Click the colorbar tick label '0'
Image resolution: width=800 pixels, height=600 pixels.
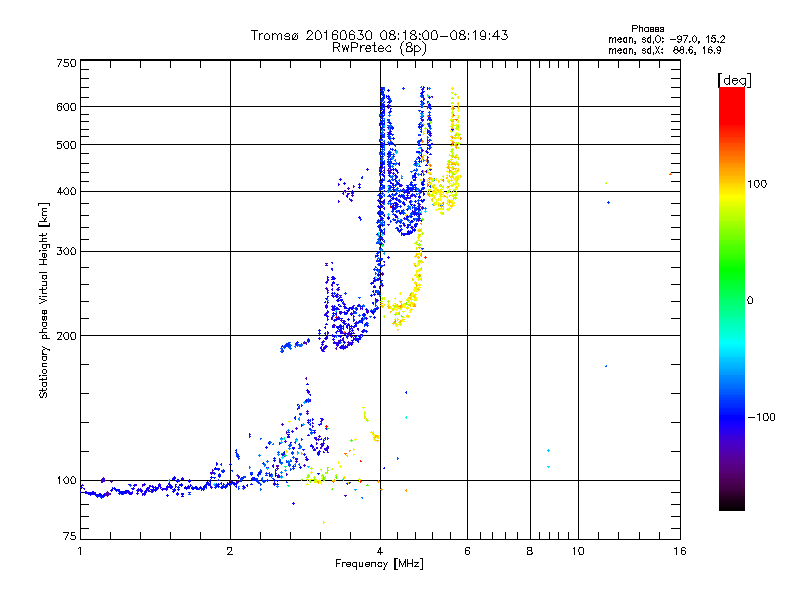tap(750, 301)
